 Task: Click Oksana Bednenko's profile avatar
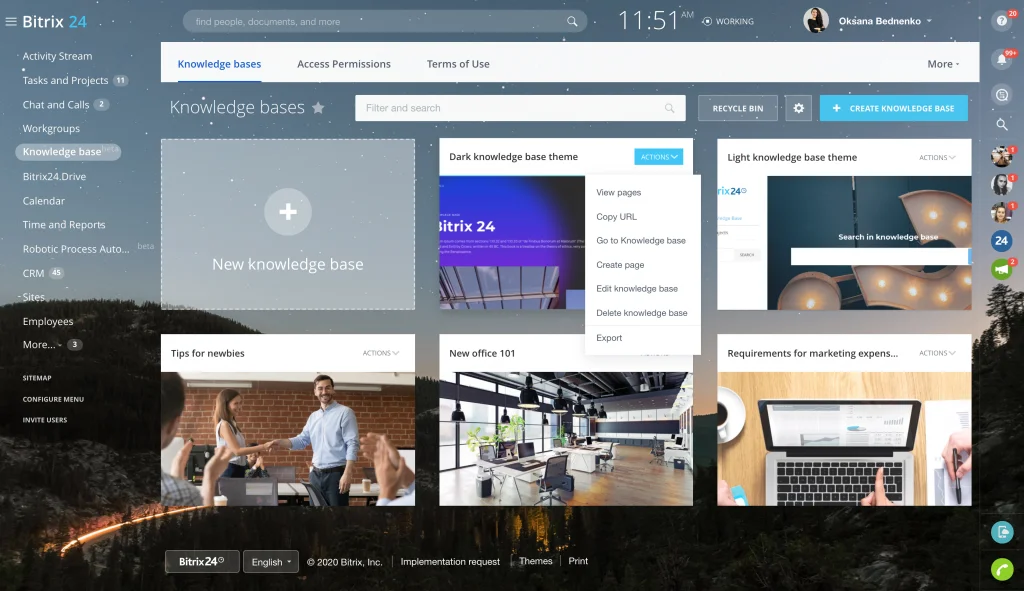point(816,21)
